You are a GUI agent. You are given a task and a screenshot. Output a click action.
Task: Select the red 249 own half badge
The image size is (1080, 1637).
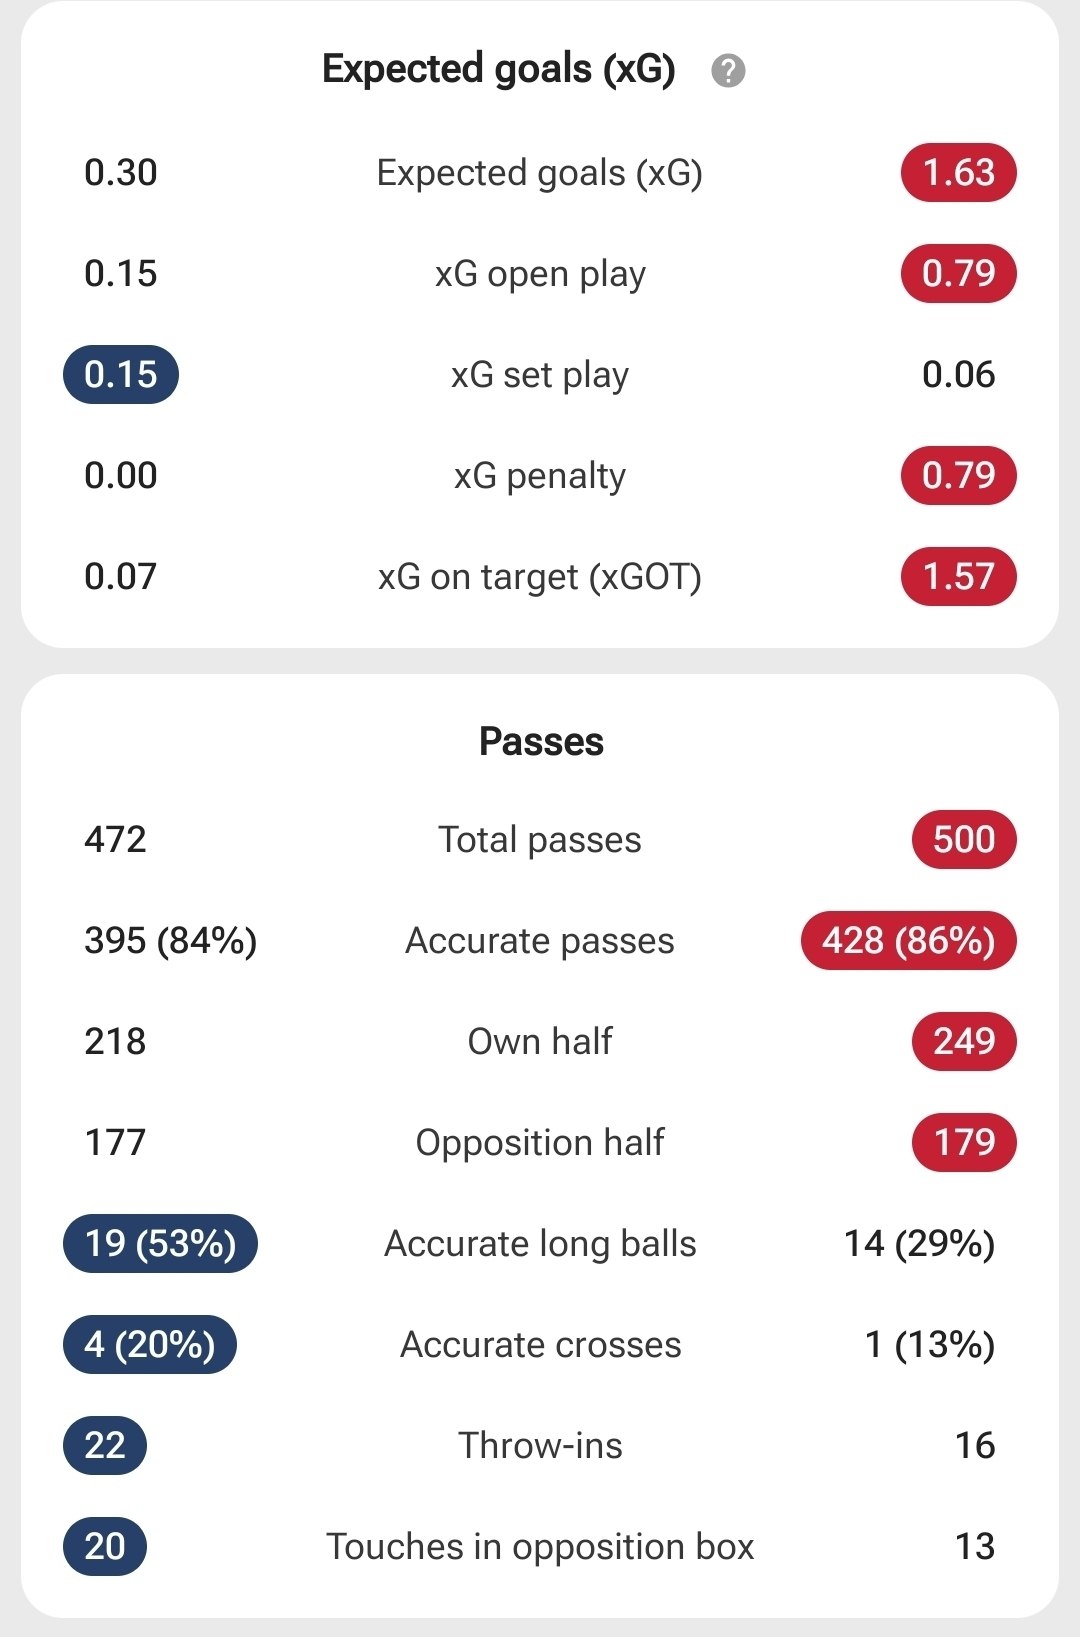[x=964, y=1041]
